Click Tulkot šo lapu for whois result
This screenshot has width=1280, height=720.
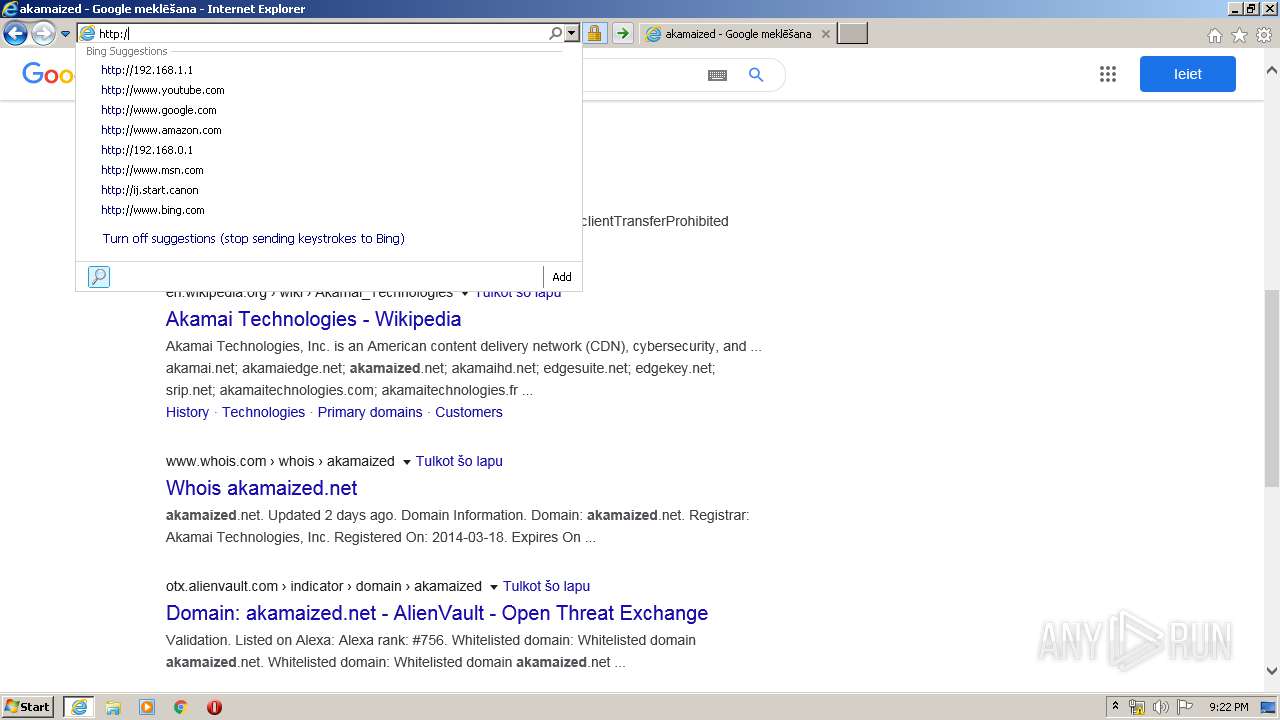pos(459,461)
